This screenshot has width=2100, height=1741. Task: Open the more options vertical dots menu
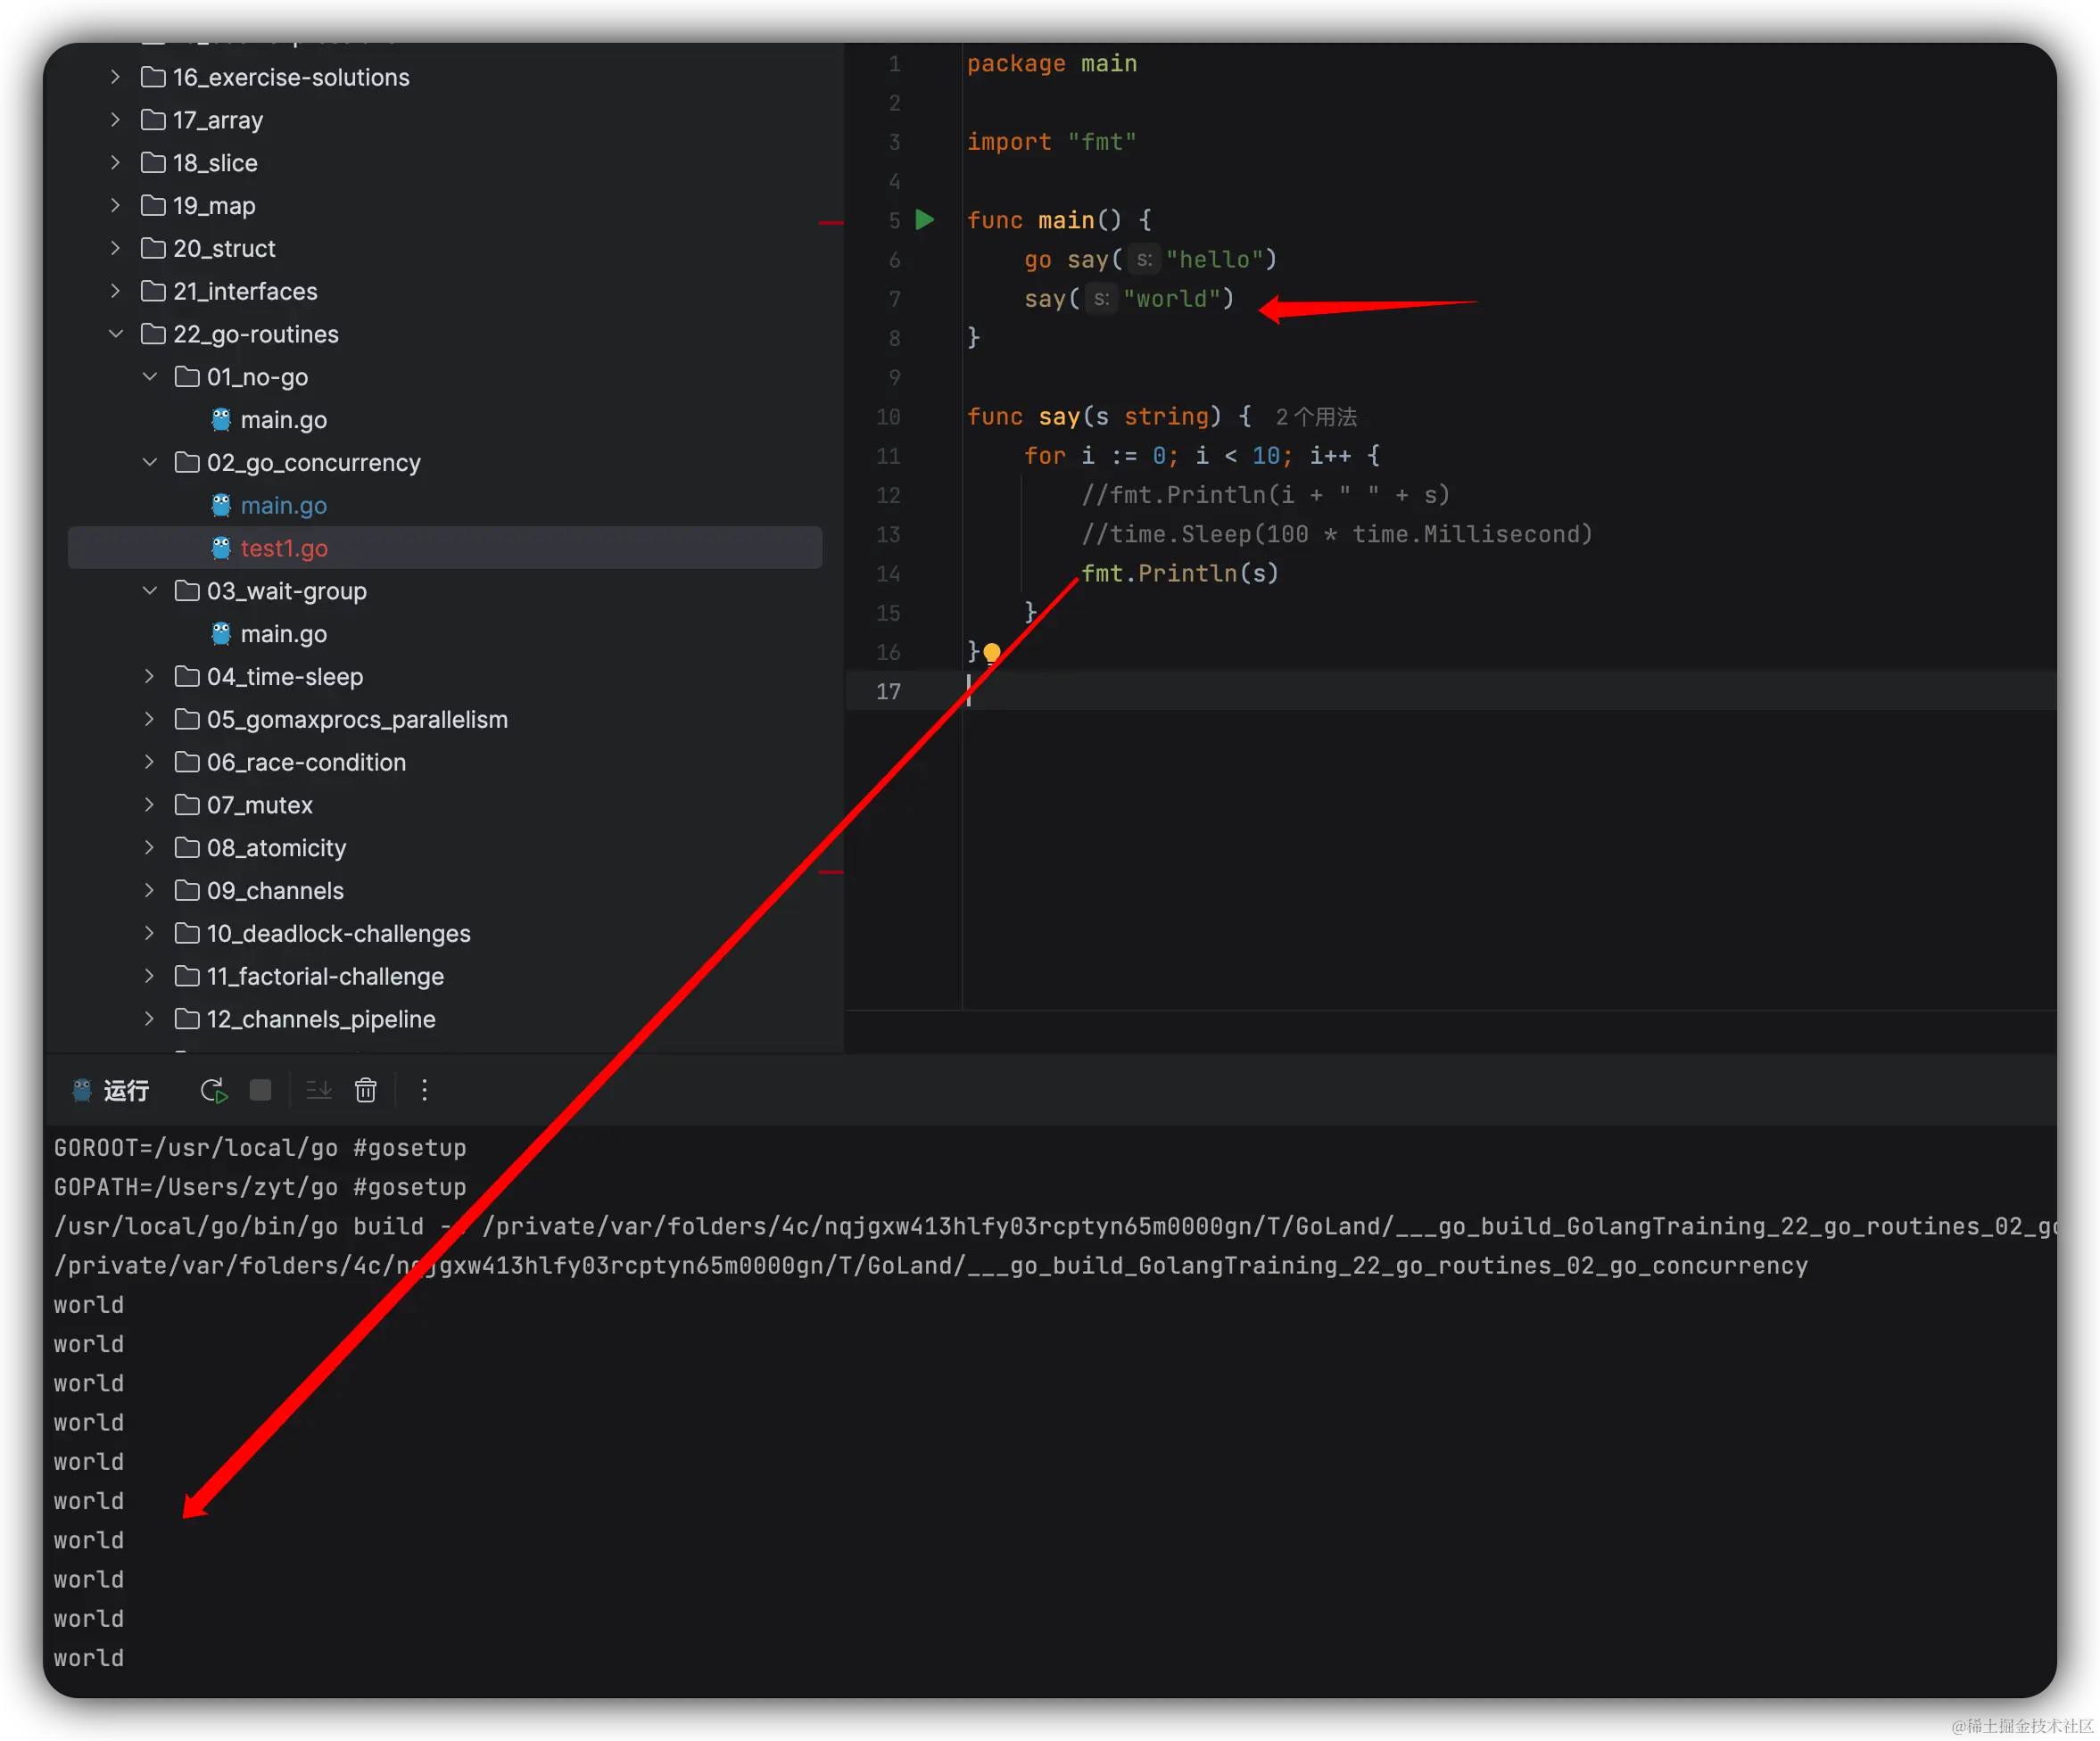point(424,1090)
